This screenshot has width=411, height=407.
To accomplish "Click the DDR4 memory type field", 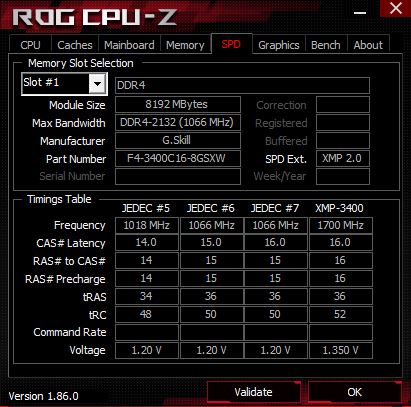I will [242, 85].
